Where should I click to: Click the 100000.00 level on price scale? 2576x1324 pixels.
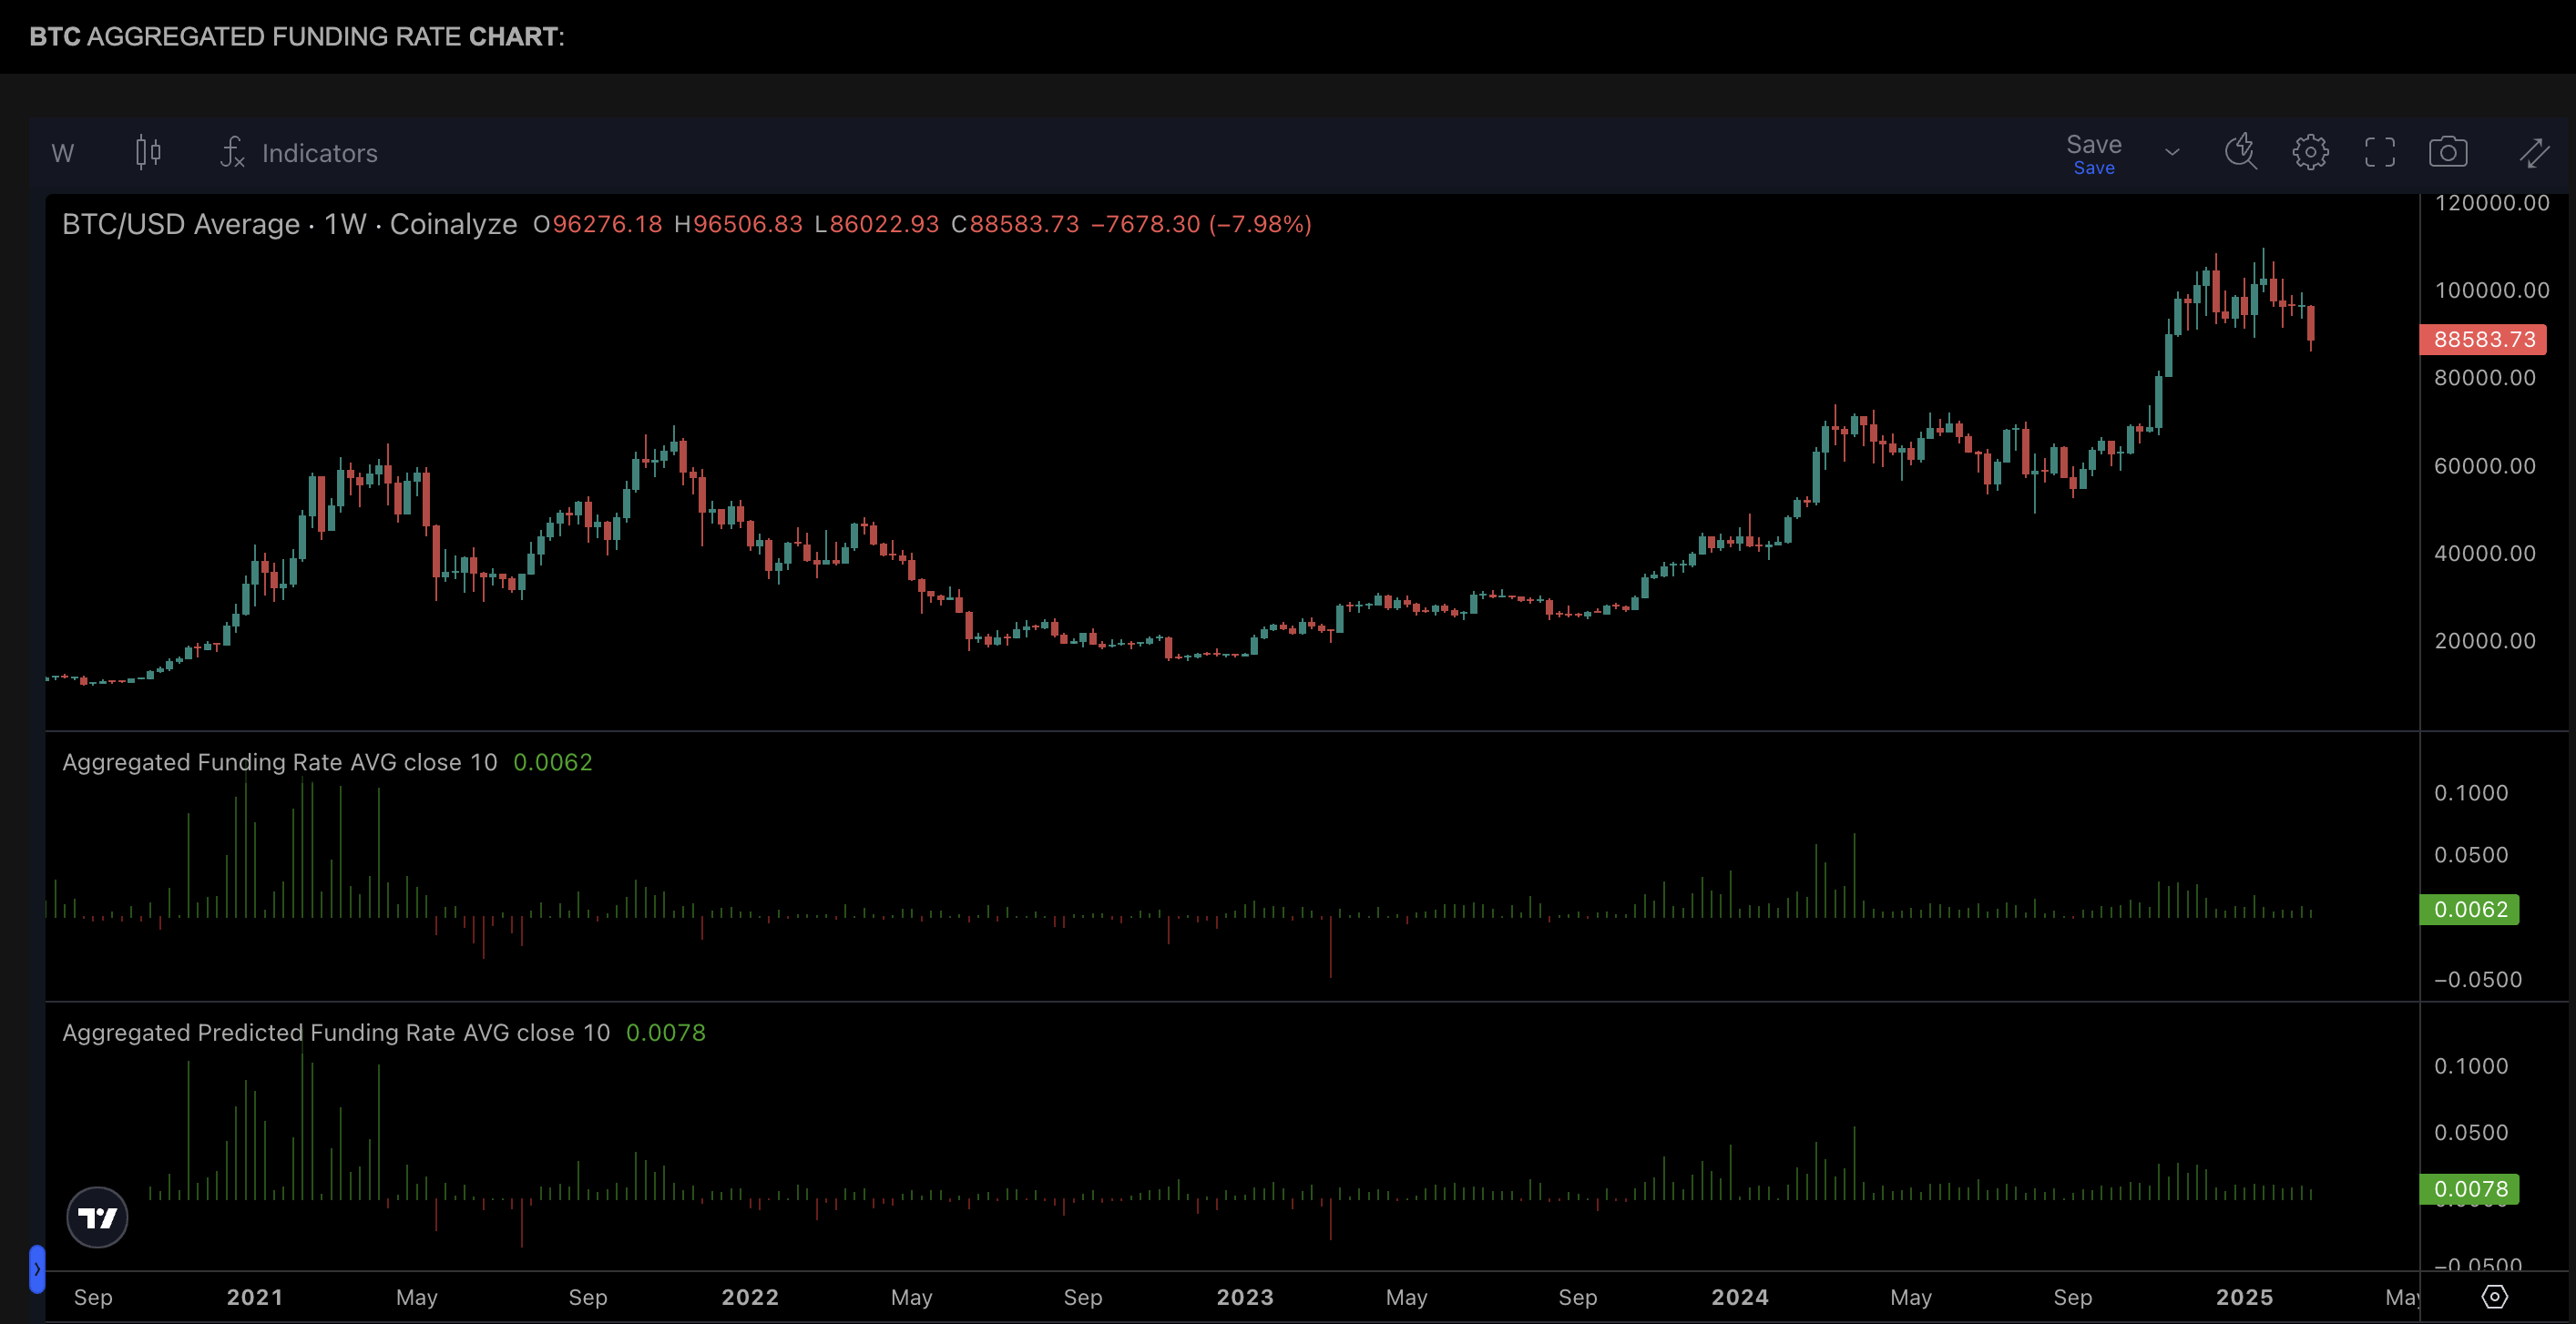2491,290
